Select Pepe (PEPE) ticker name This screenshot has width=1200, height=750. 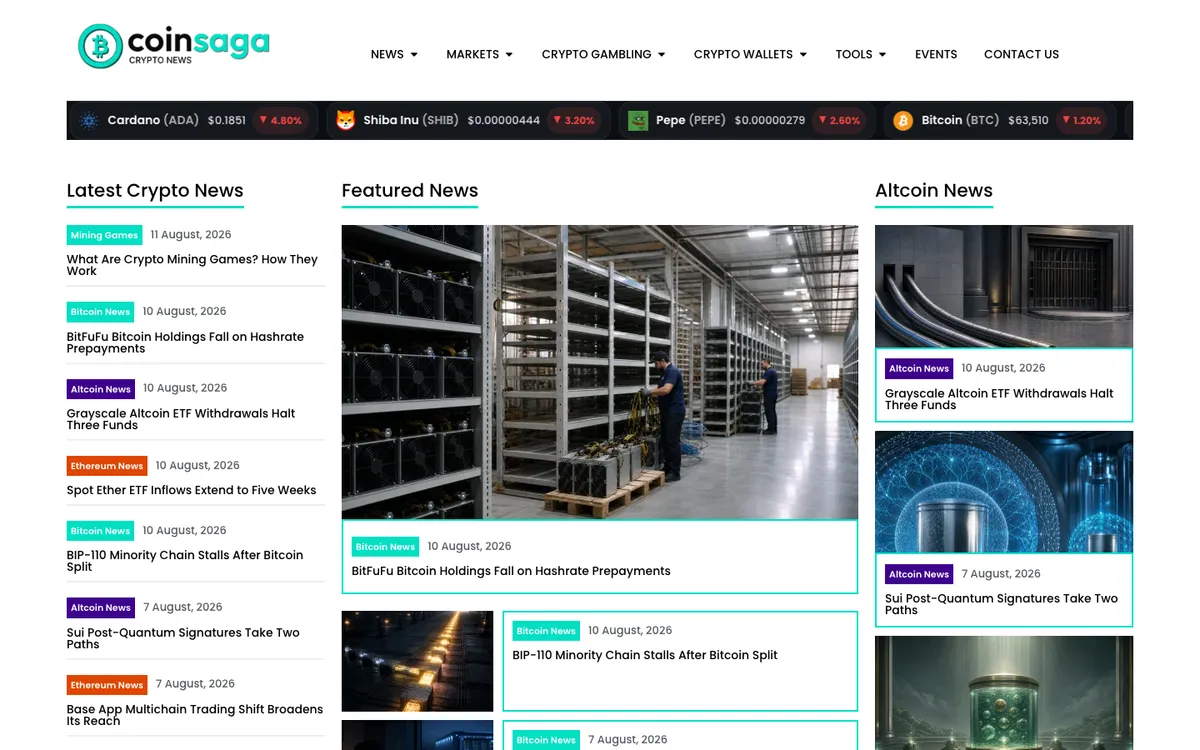point(691,120)
